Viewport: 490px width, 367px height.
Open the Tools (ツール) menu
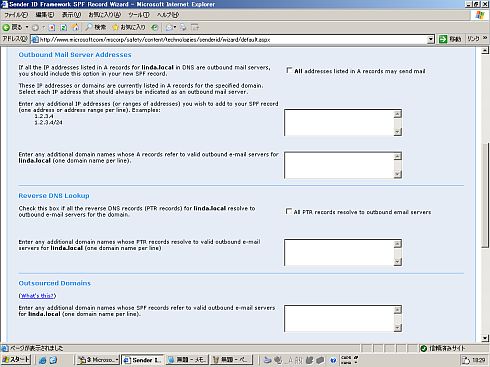pos(139,15)
